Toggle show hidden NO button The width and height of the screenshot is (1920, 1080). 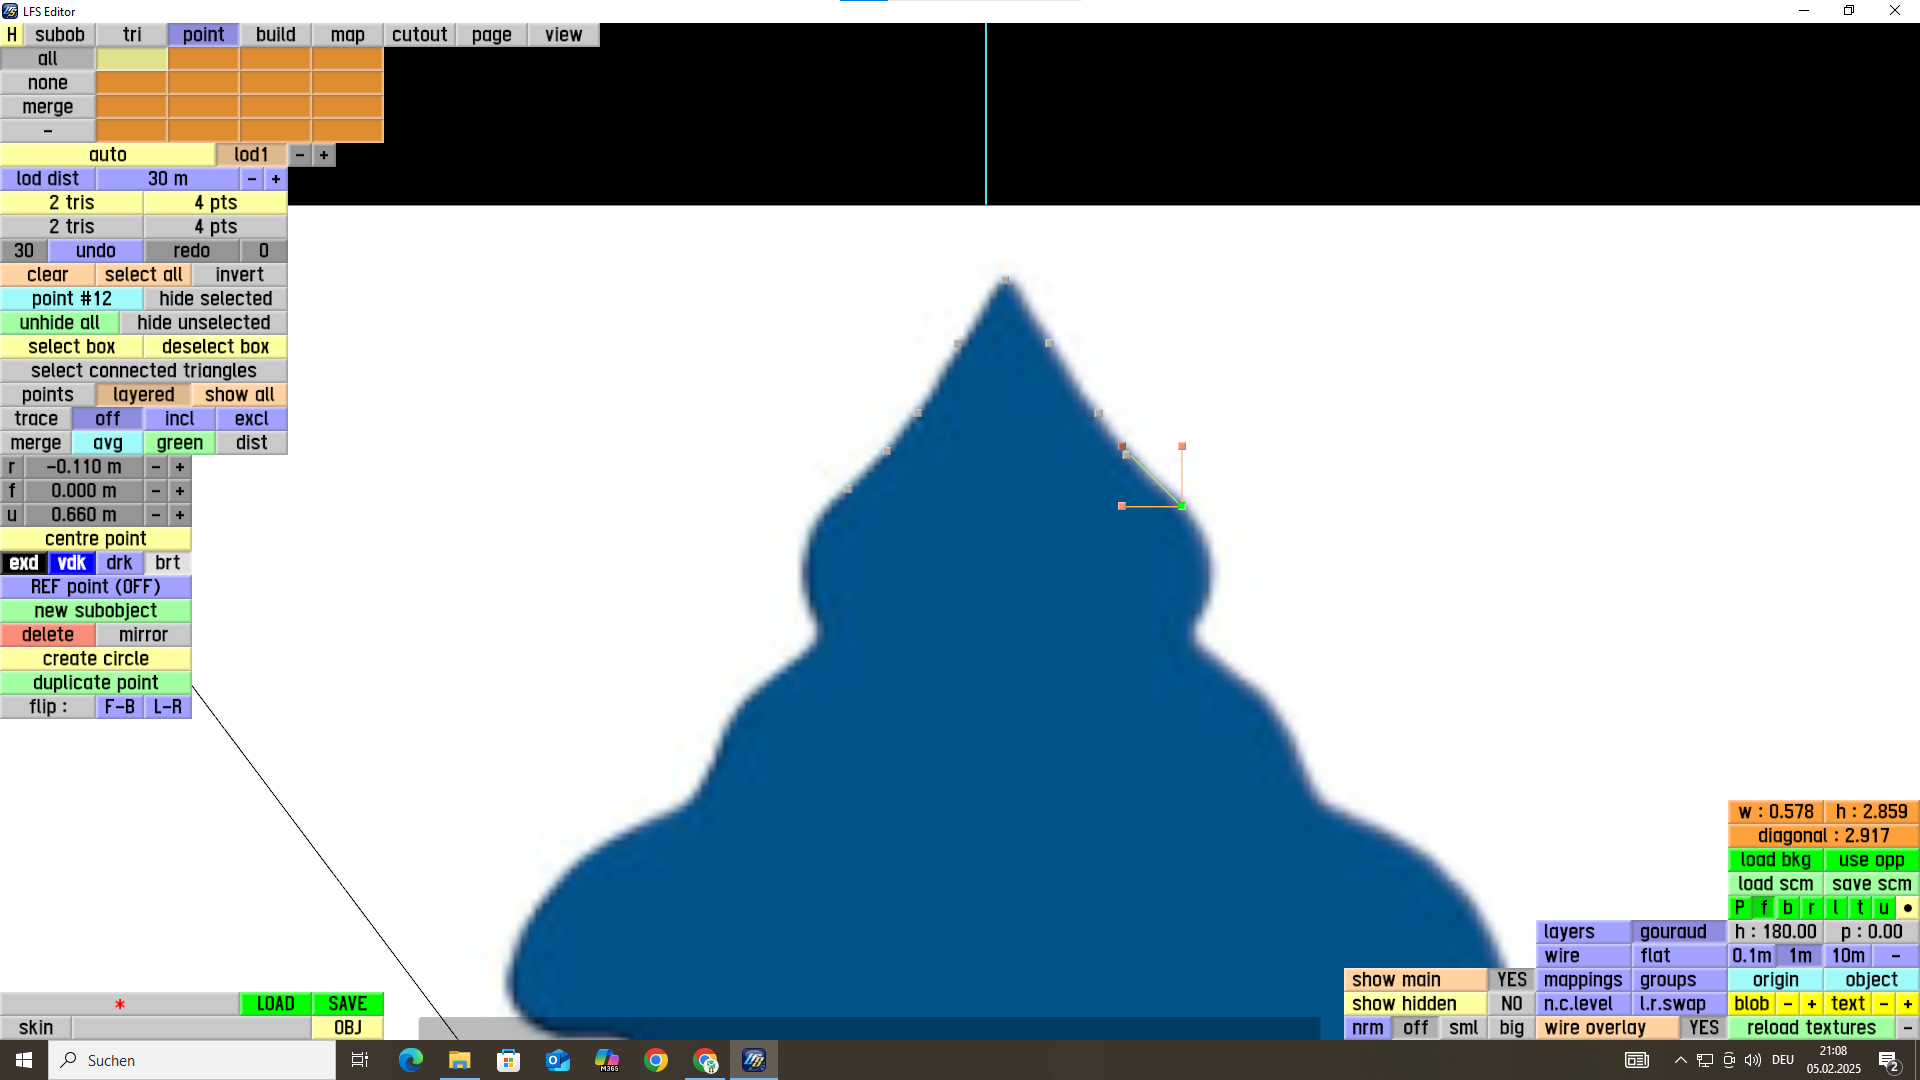1511,1004
